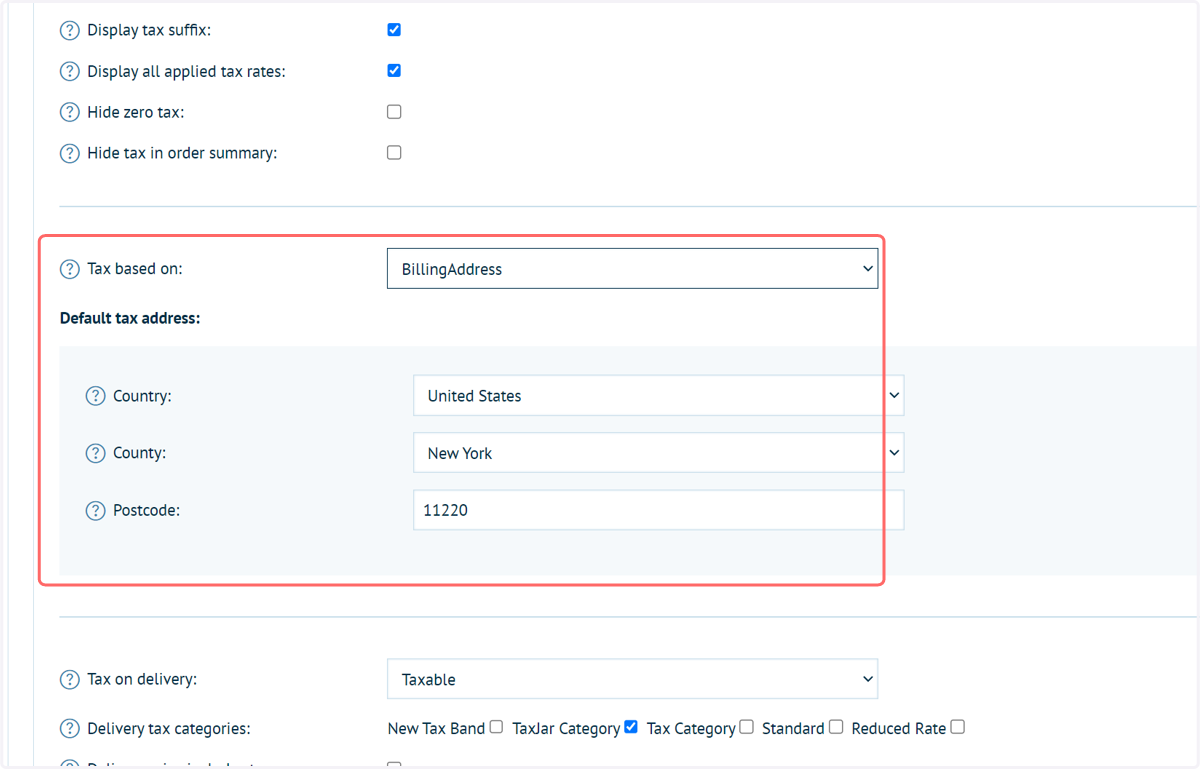This screenshot has height=769, width=1200.
Task: Uncheck the TaxJar Category checkbox
Action: pos(631,727)
